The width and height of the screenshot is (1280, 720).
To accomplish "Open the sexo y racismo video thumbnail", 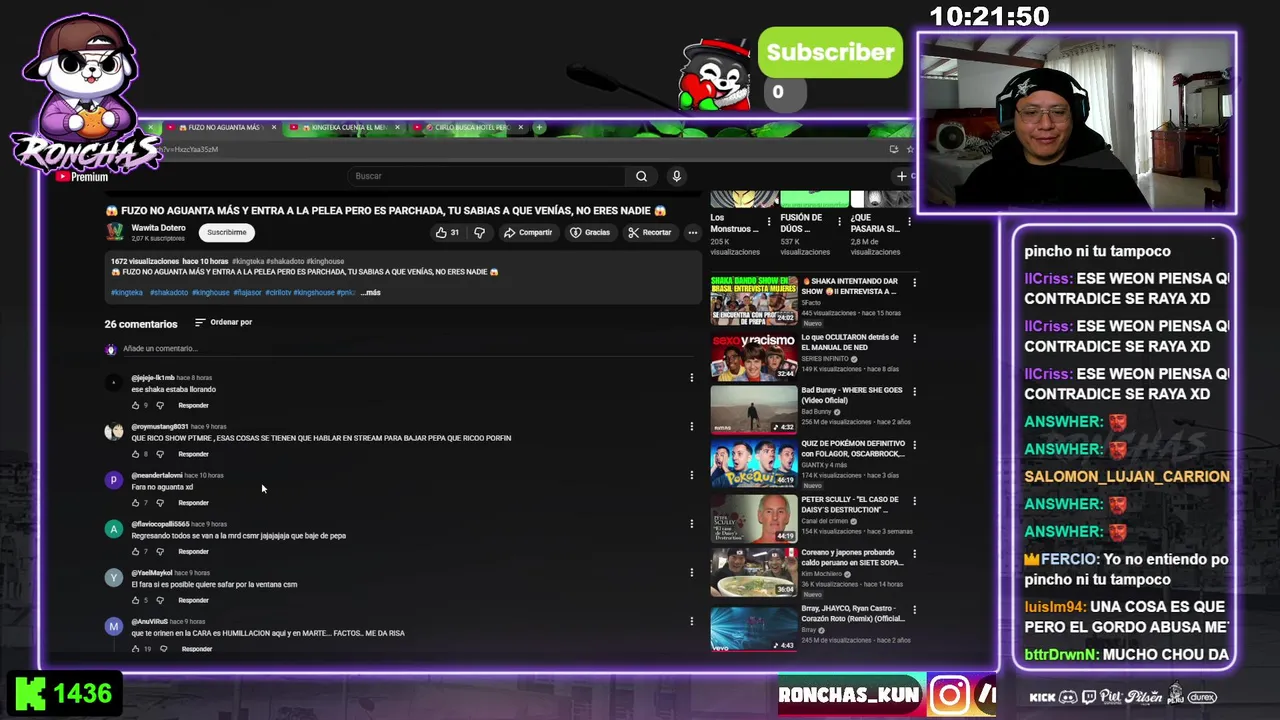I will coord(754,355).
